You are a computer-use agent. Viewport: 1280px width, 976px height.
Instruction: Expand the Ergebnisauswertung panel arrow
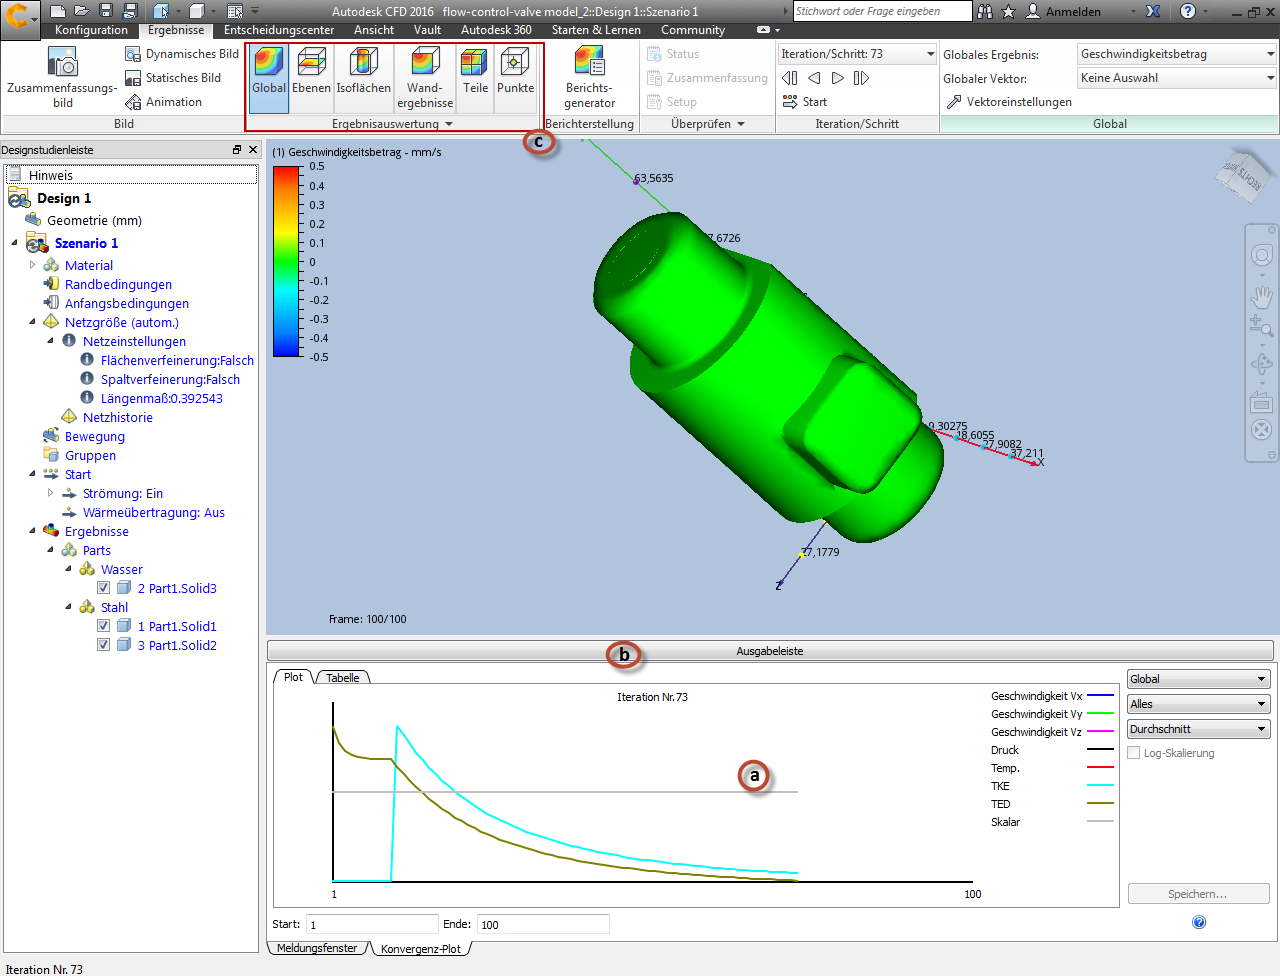[x=449, y=124]
